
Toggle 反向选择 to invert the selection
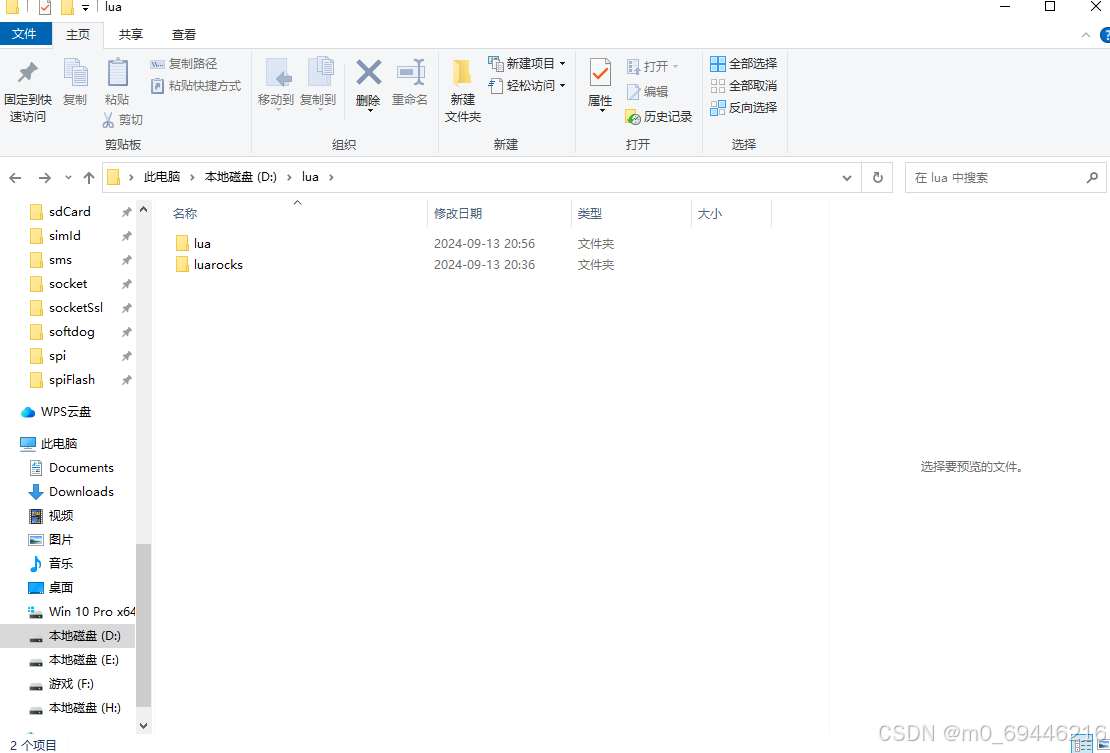click(743, 107)
